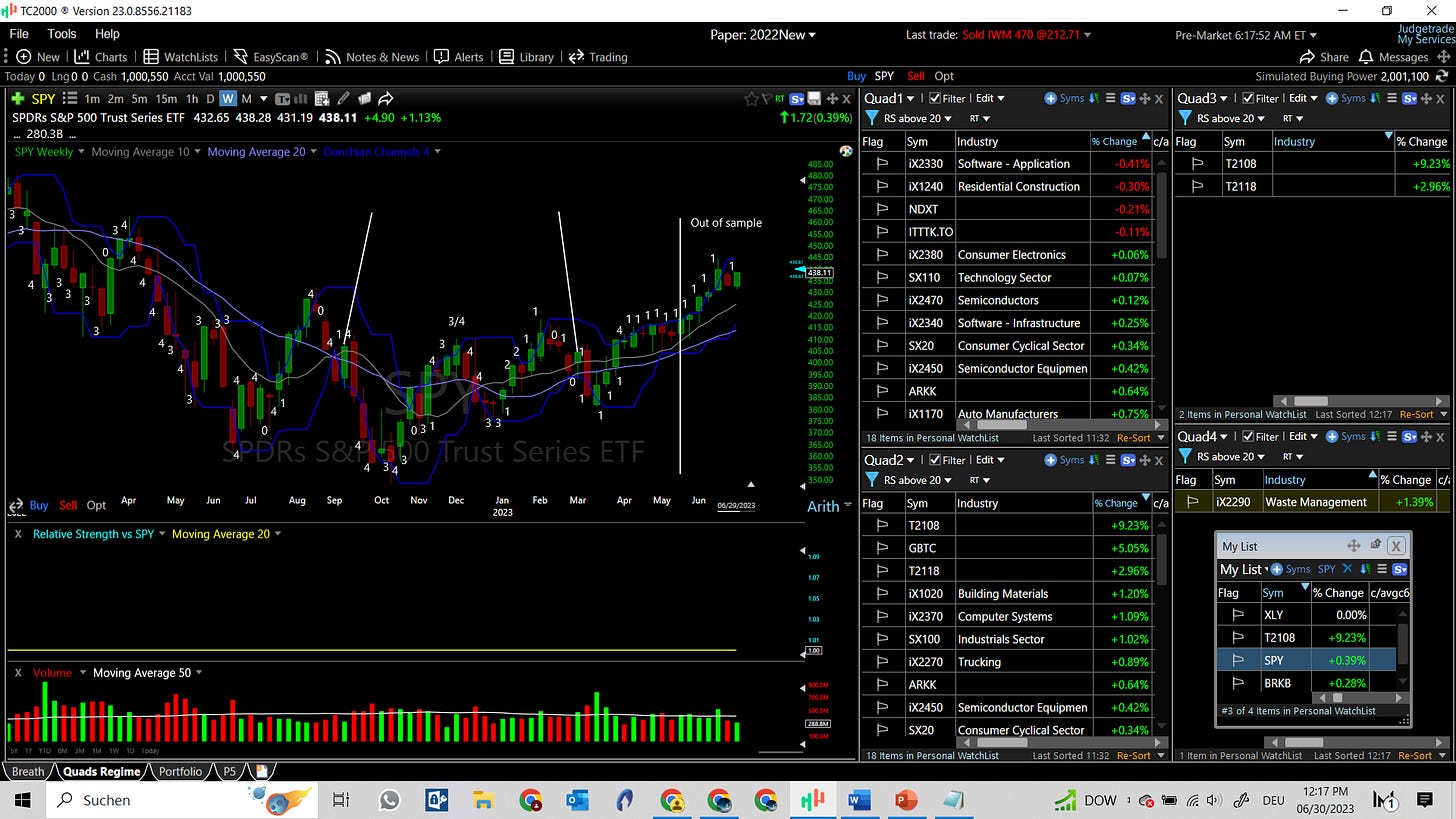Image resolution: width=1456 pixels, height=819 pixels.
Task: Click the chart share arrow icon
Action: pyautogui.click(x=385, y=98)
